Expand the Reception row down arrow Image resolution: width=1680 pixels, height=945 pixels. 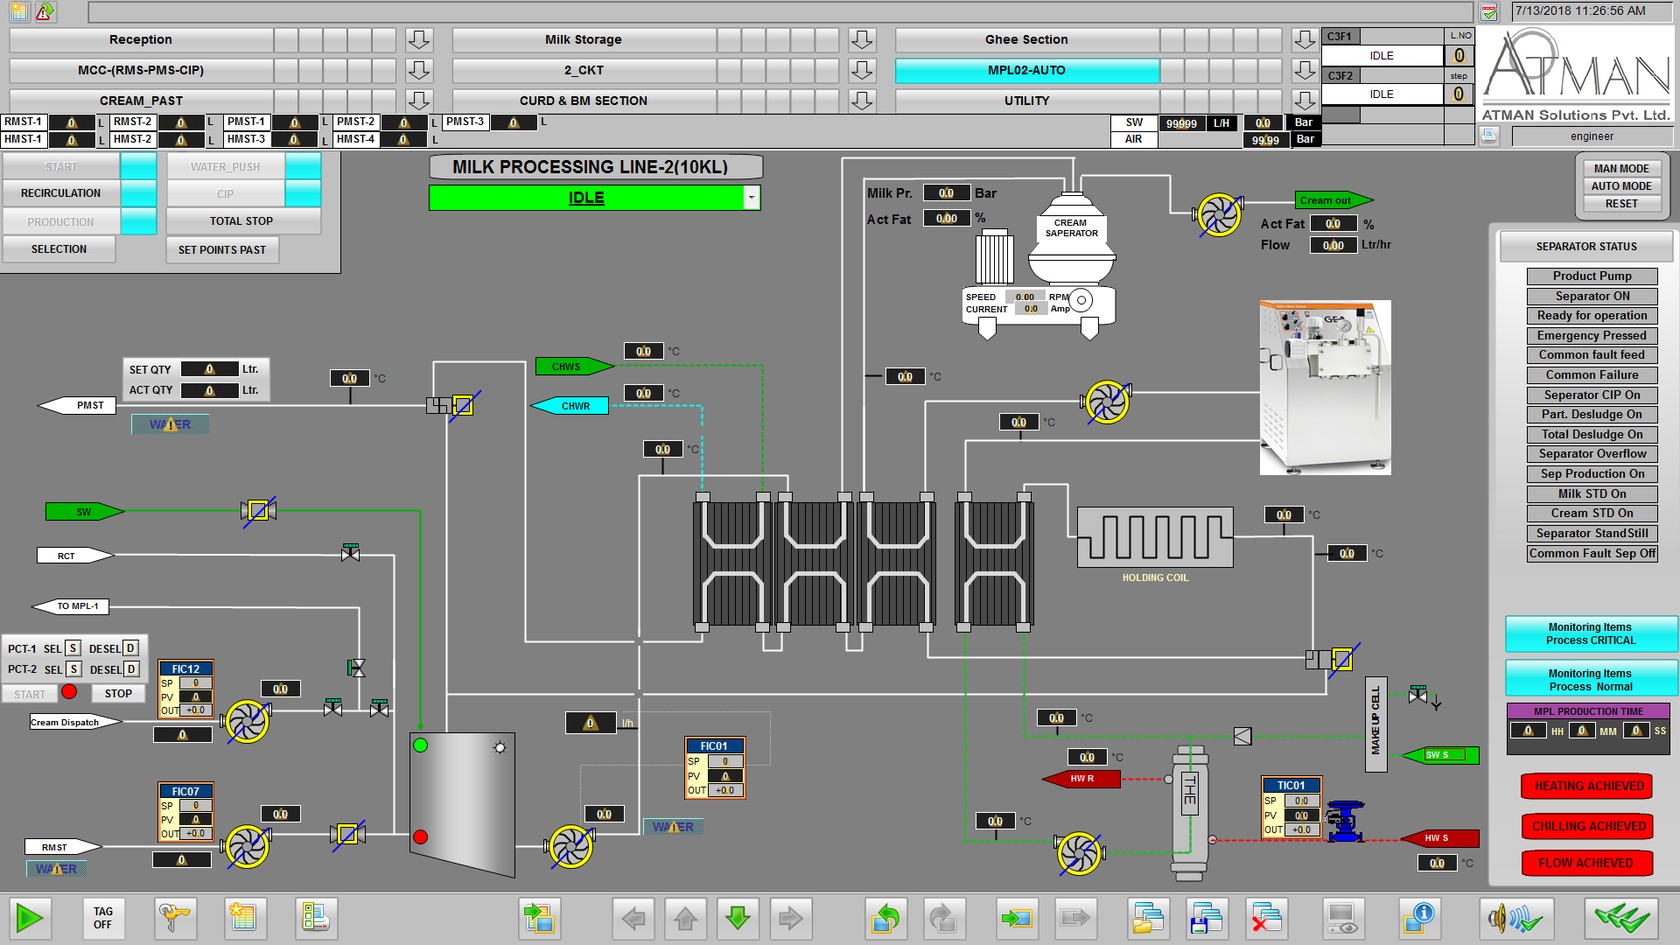pyautogui.click(x=419, y=40)
